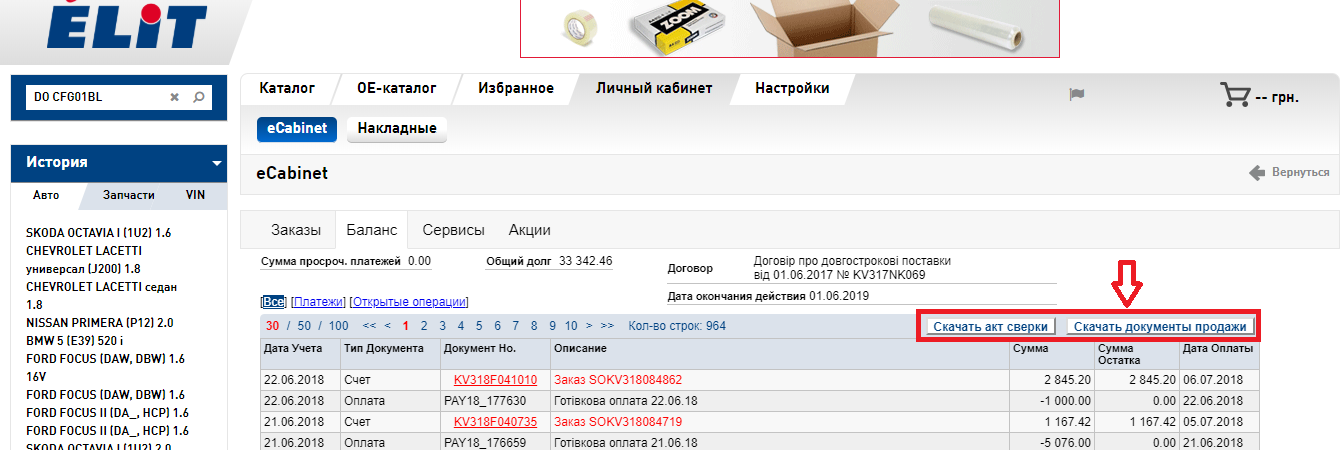
Task: Click the flag icon near cart
Action: pos(1077,94)
